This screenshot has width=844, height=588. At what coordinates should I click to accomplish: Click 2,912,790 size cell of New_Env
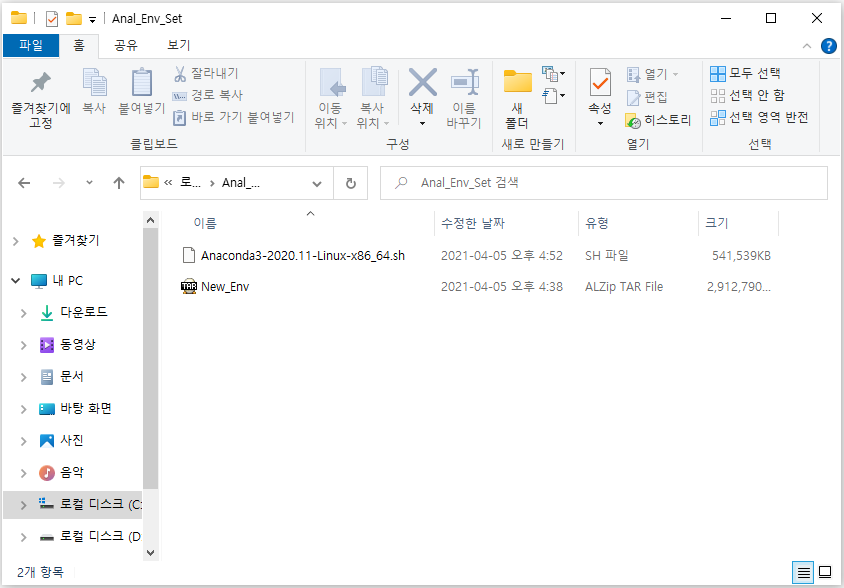click(x=738, y=287)
